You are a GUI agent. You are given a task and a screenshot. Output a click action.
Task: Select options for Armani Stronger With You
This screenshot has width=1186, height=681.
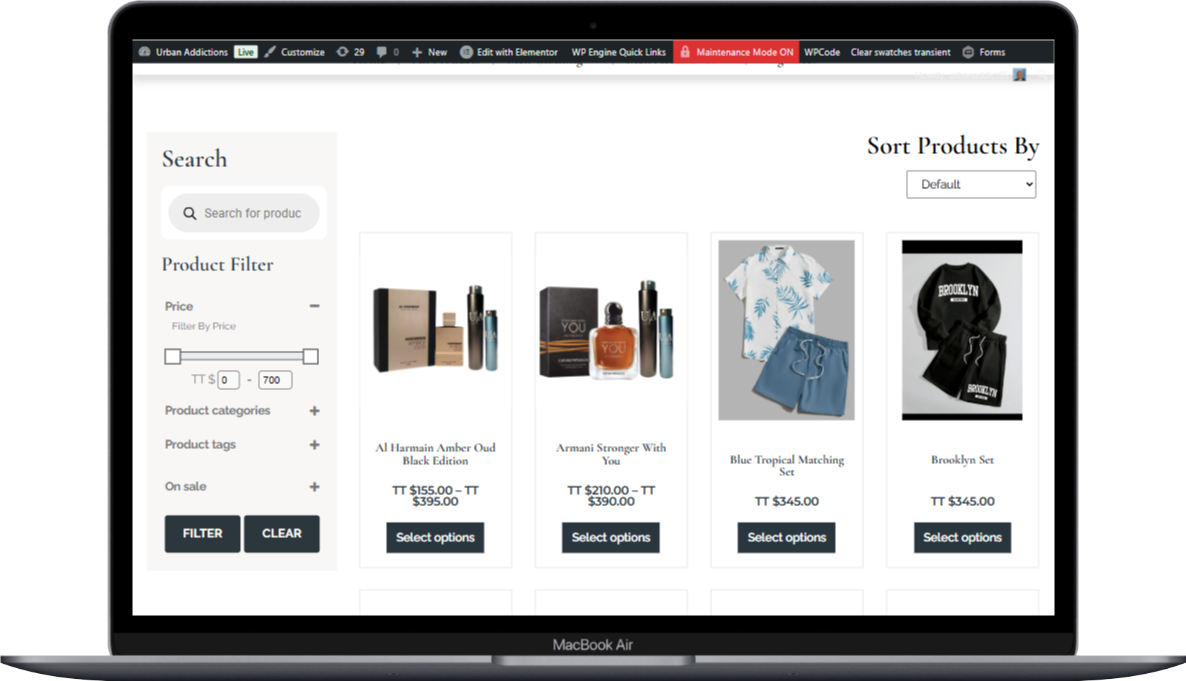pyautogui.click(x=611, y=537)
